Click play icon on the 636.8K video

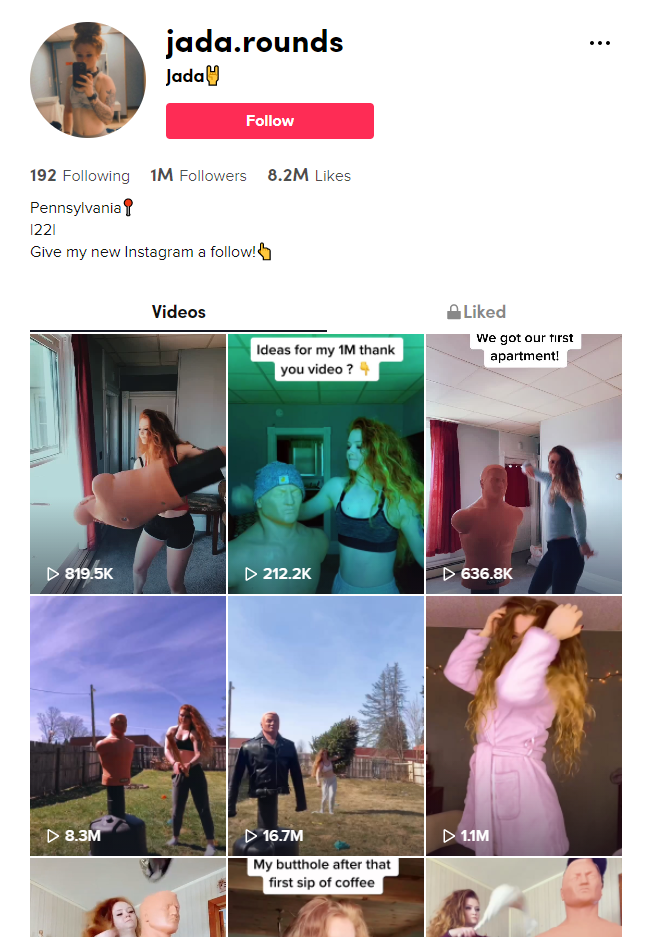pyautogui.click(x=449, y=574)
